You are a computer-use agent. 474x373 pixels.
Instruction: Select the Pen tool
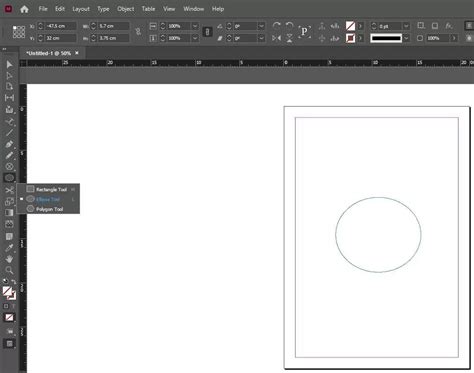9,144
